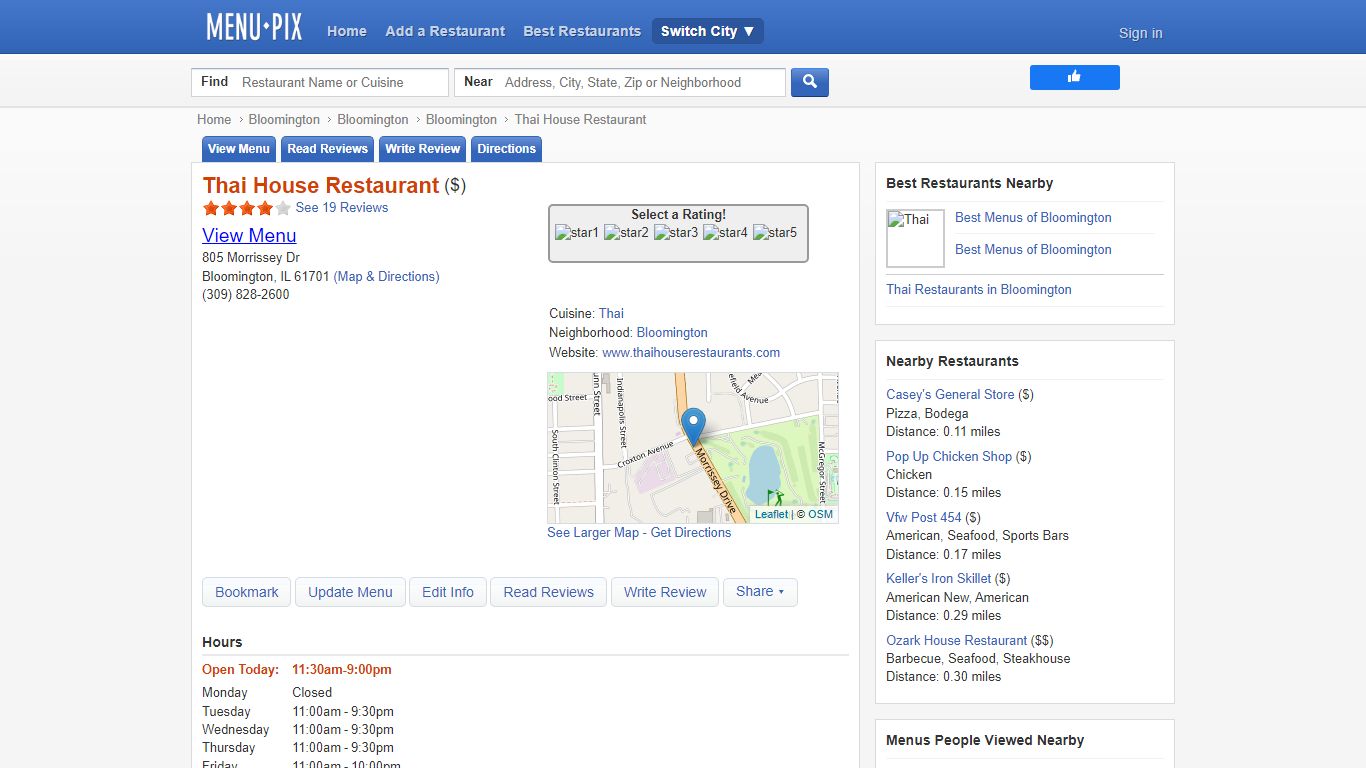Open the Read Reviews tab

327,149
